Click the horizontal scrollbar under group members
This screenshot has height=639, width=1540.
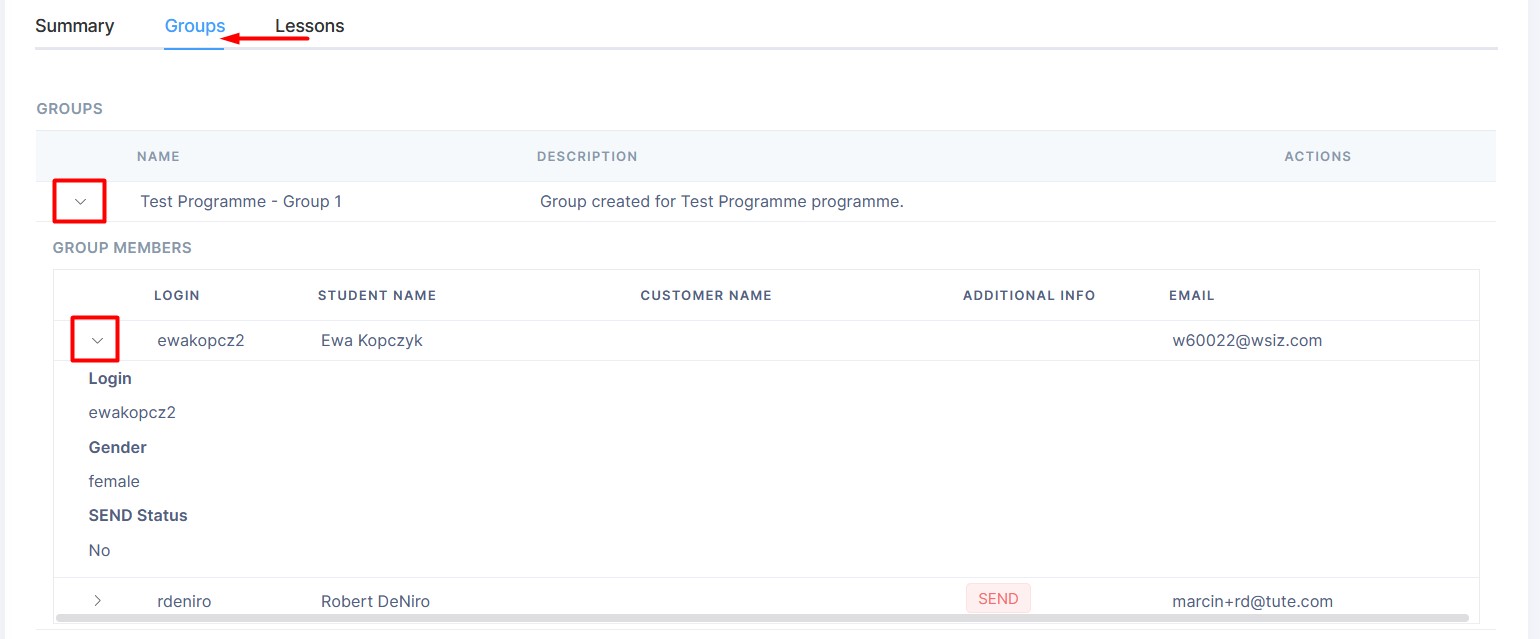pyautogui.click(x=760, y=618)
